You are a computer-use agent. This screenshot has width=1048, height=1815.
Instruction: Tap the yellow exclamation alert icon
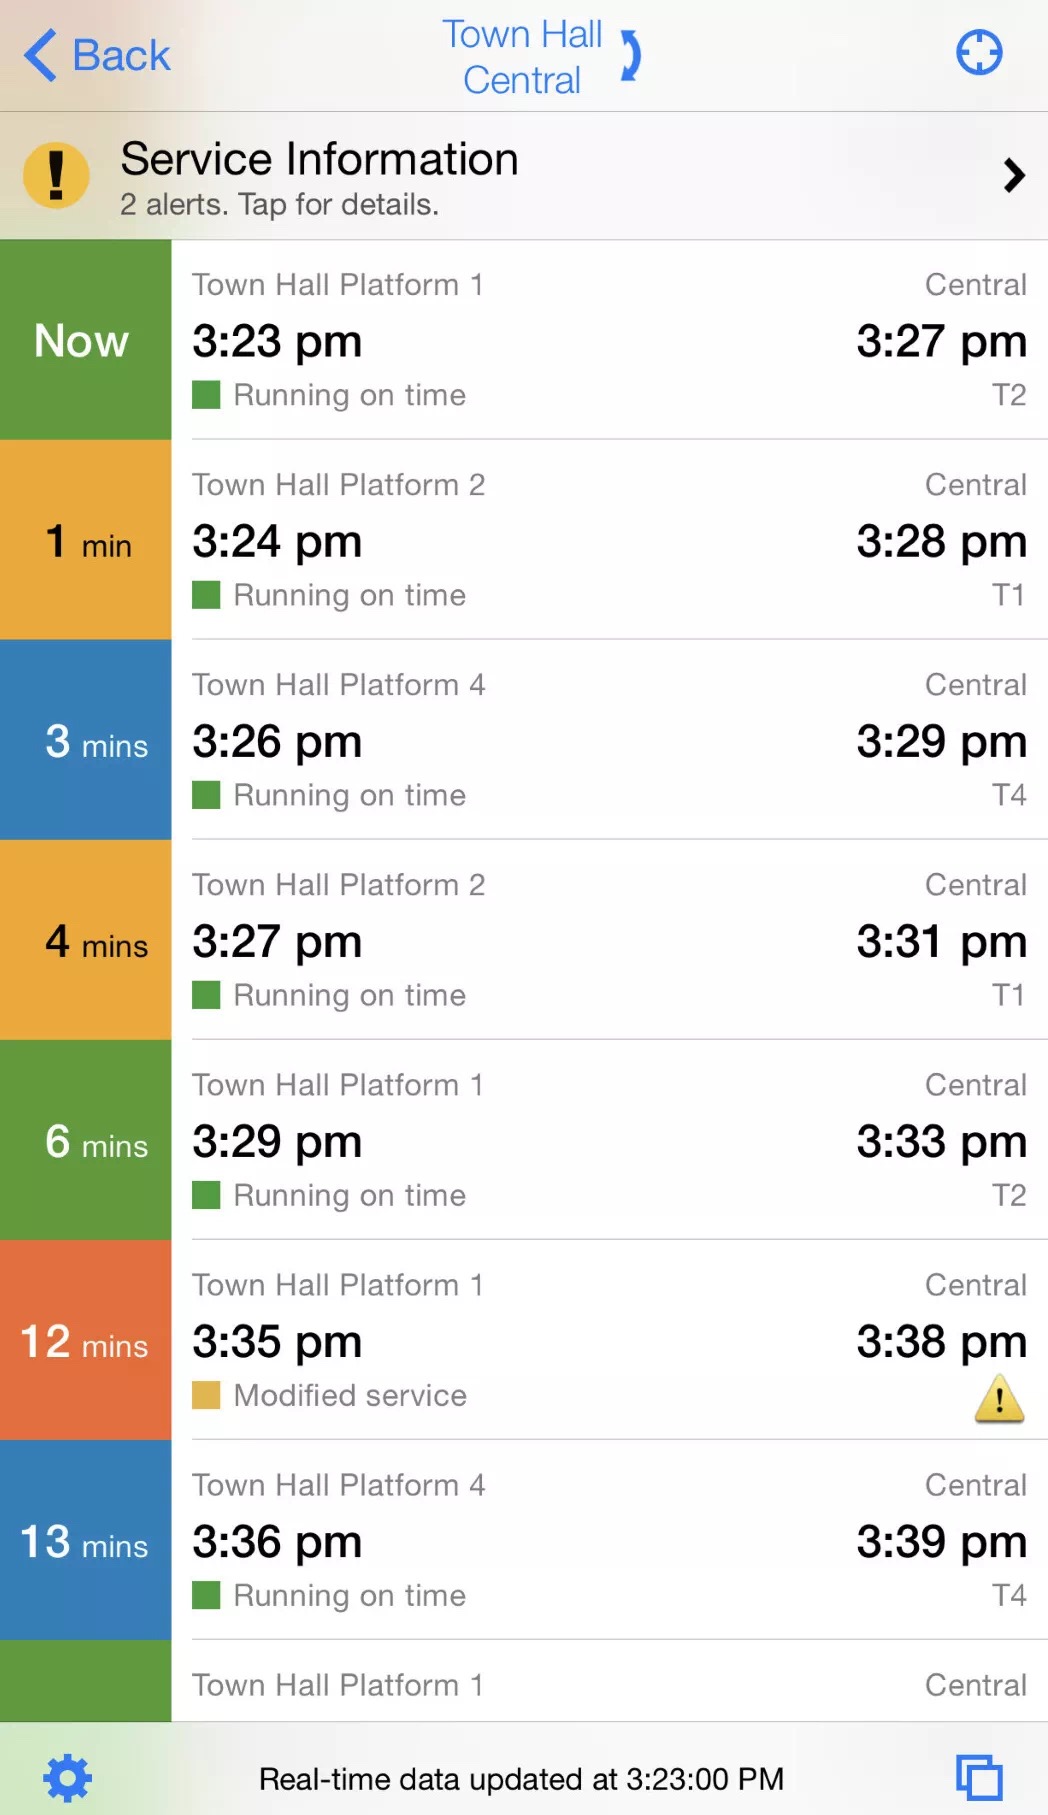56,175
